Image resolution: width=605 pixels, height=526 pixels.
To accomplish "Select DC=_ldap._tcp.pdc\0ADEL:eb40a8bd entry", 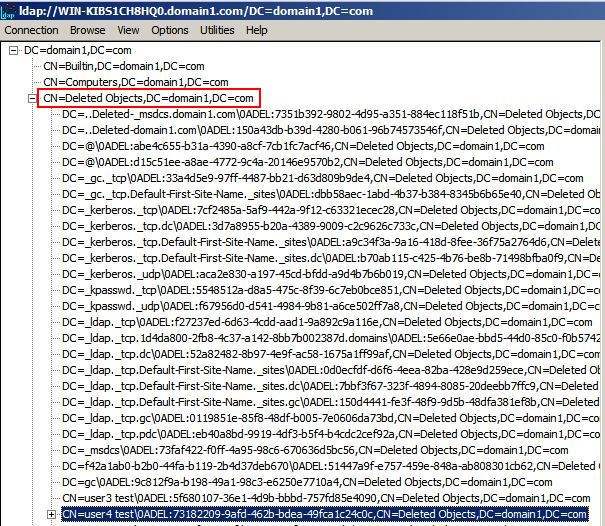I will [331, 435].
